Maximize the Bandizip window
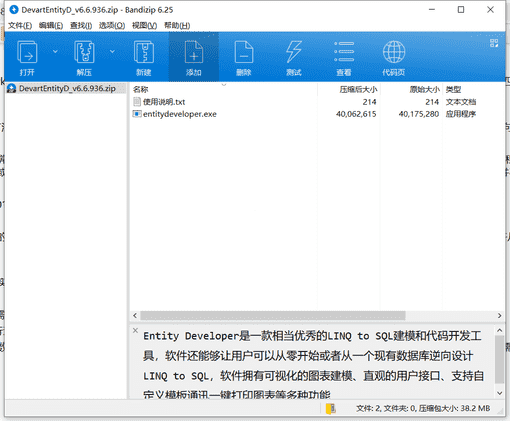This screenshot has height=421, width=510. 461,10
